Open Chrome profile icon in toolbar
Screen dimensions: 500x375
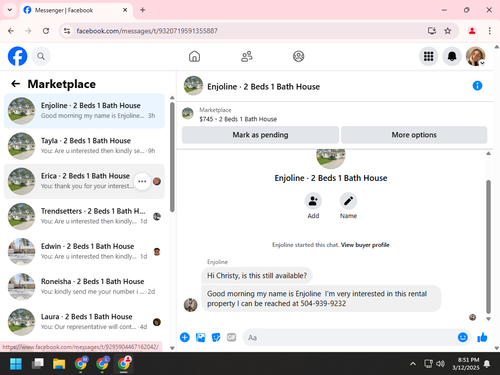click(472, 31)
